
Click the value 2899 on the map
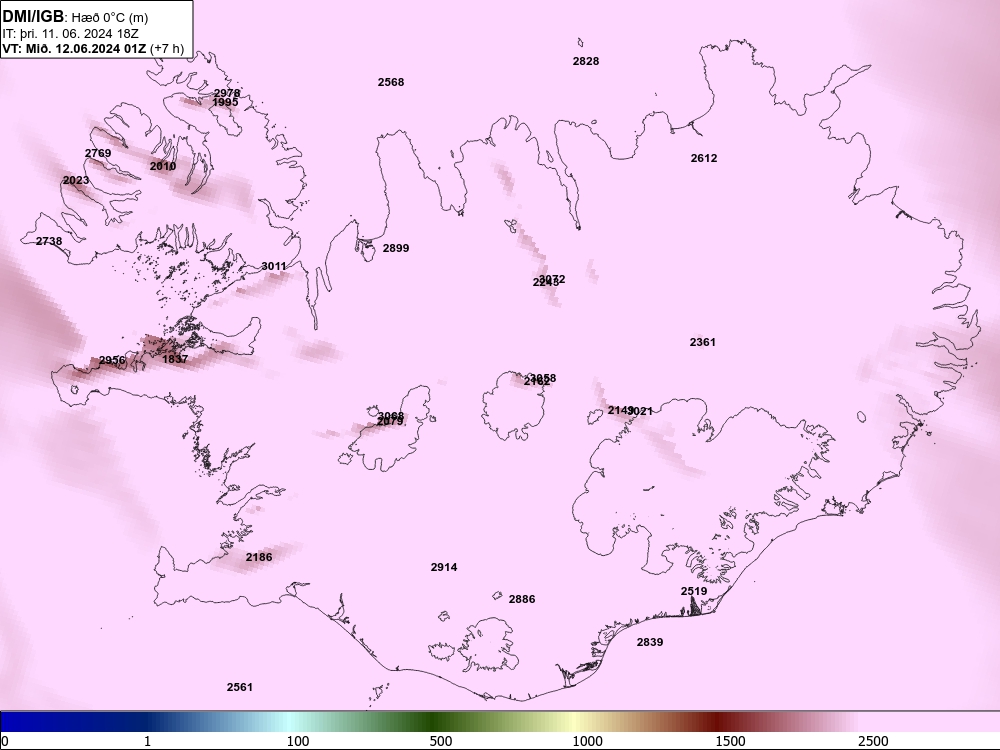click(x=395, y=248)
